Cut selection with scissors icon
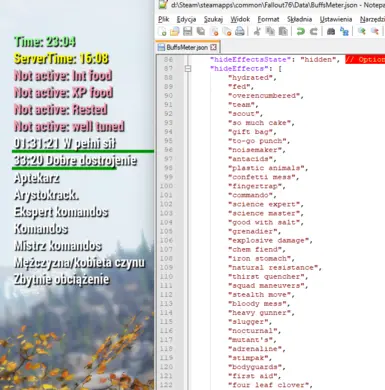 point(257,32)
